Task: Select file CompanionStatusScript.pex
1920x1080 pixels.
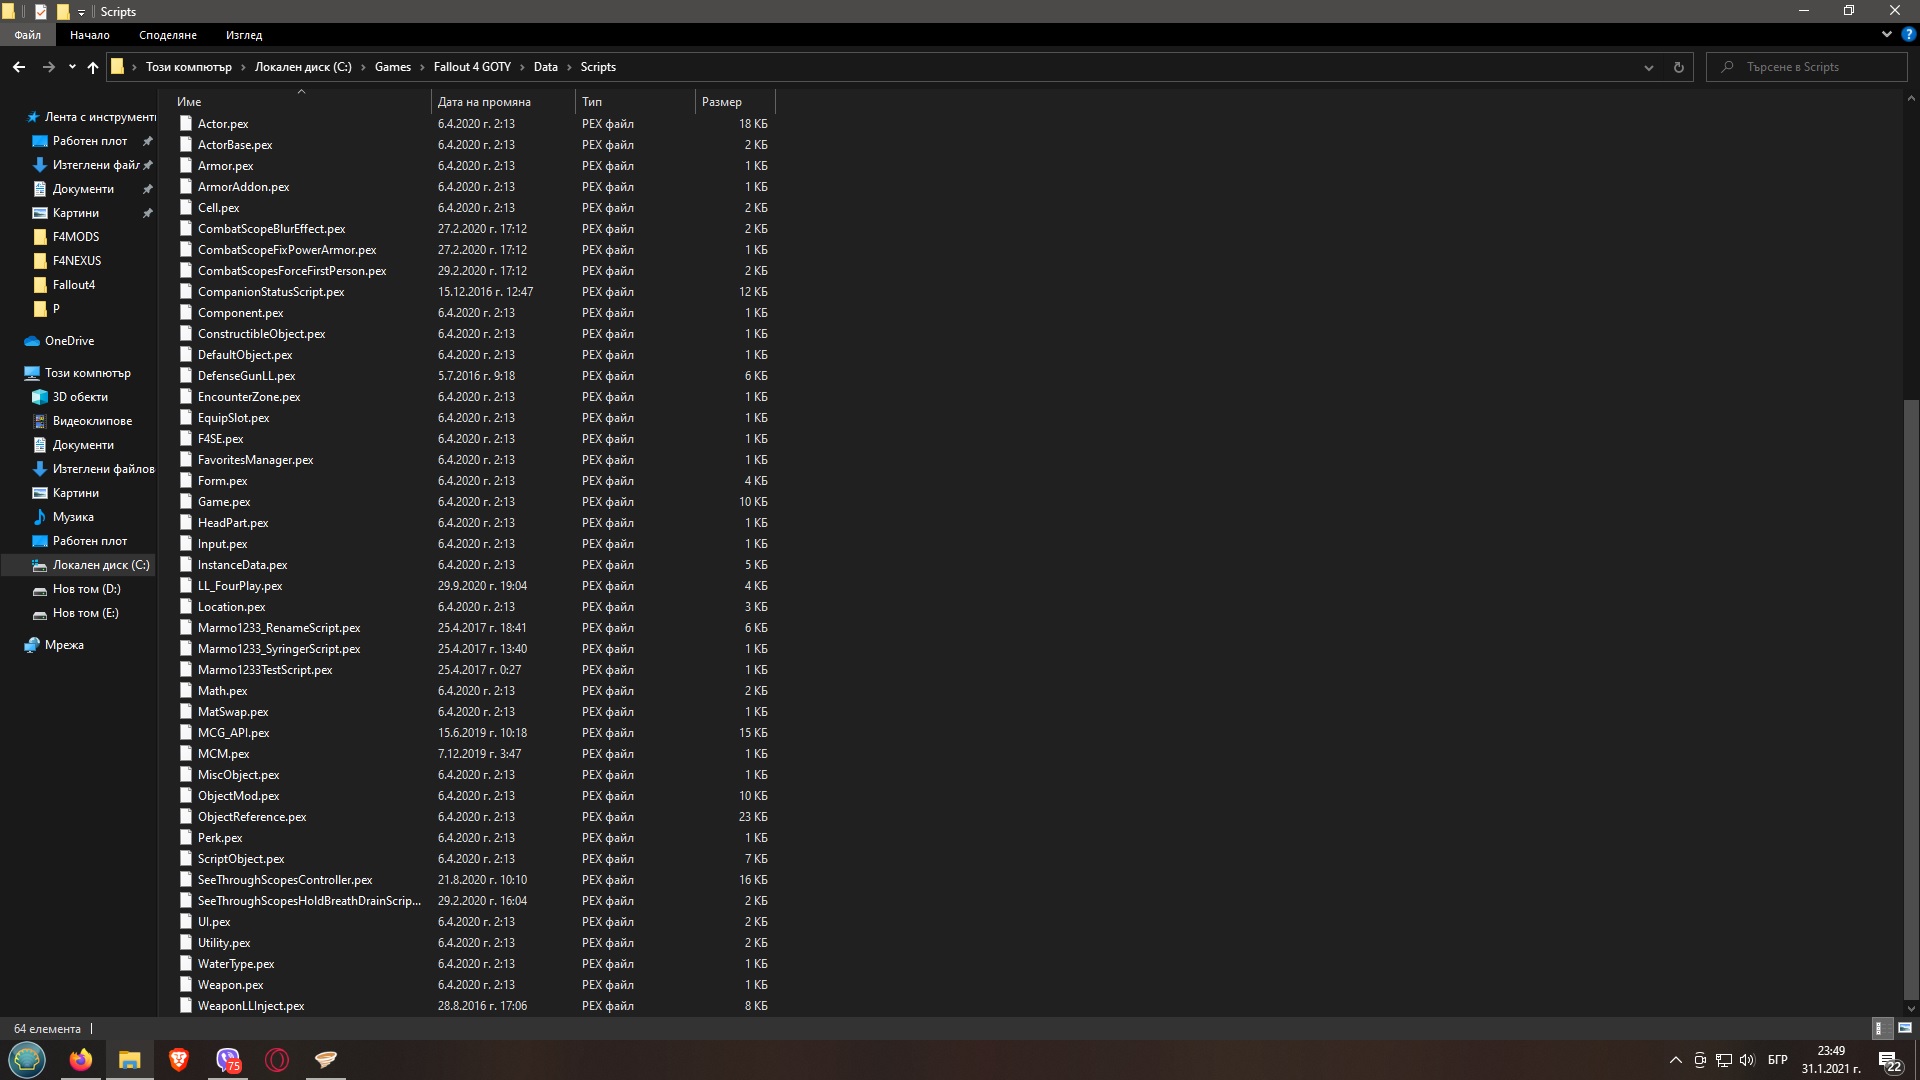Action: tap(271, 292)
